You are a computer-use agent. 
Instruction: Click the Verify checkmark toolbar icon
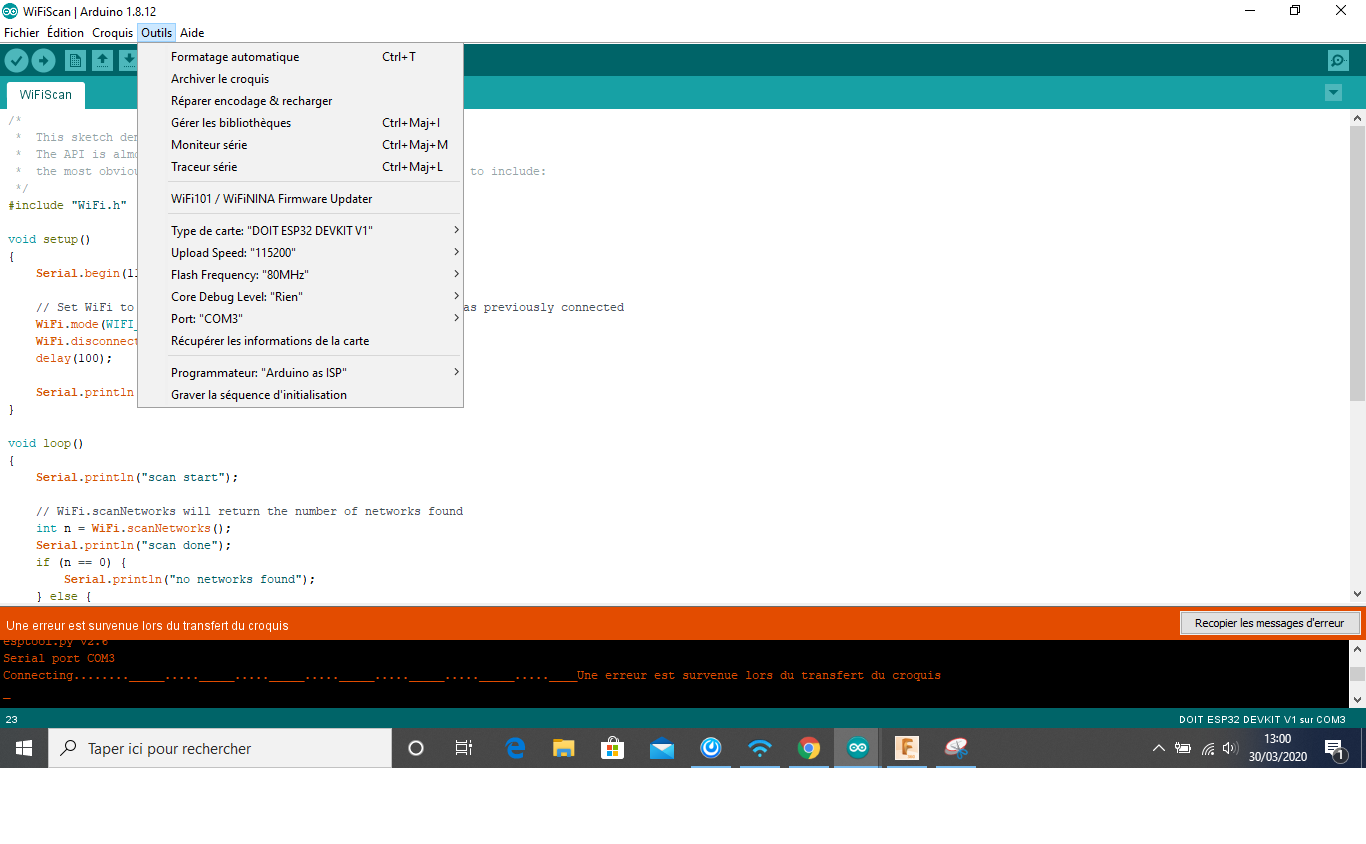pos(16,61)
